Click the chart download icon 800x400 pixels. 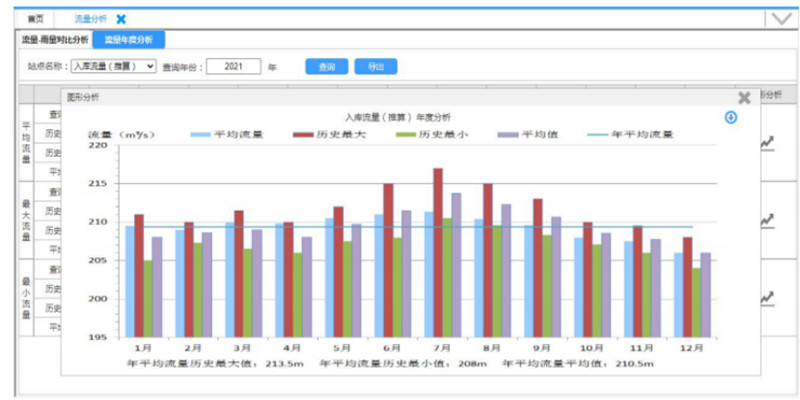[x=731, y=117]
